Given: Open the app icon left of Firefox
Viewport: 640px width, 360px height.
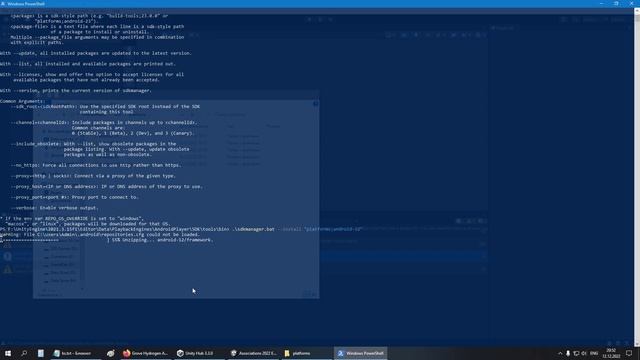Looking at the screenshot, I should [111, 353].
